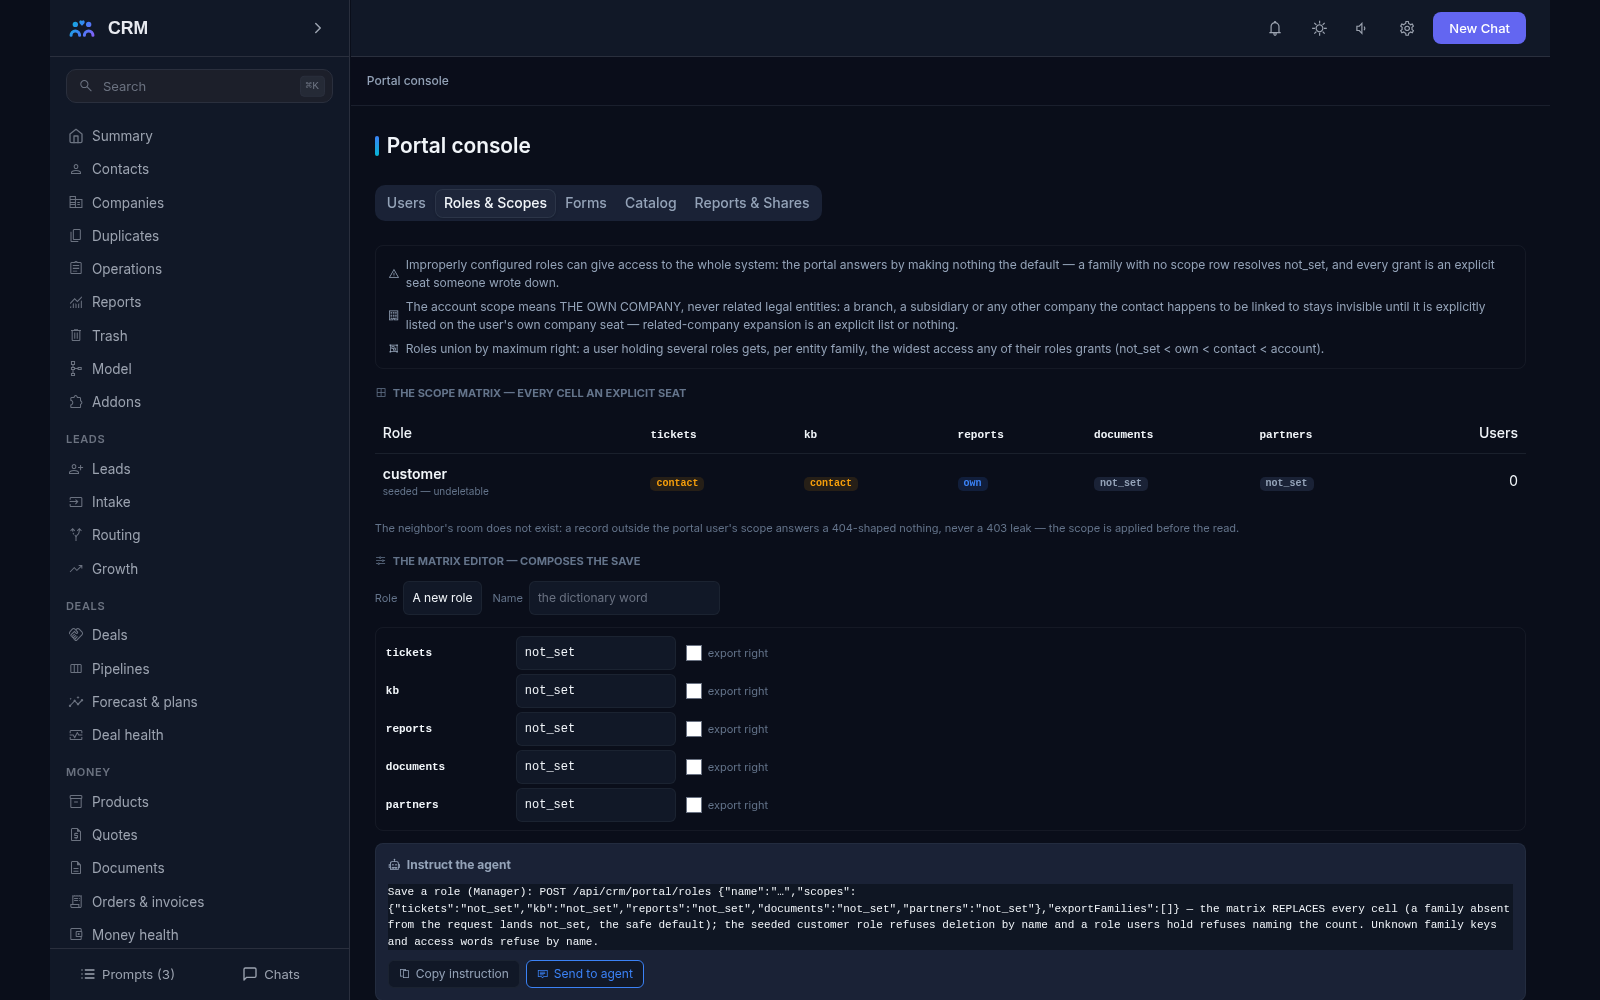Open reports scope not_set dropdown
Image resolution: width=1600 pixels, height=1000 pixels.
click(x=596, y=729)
